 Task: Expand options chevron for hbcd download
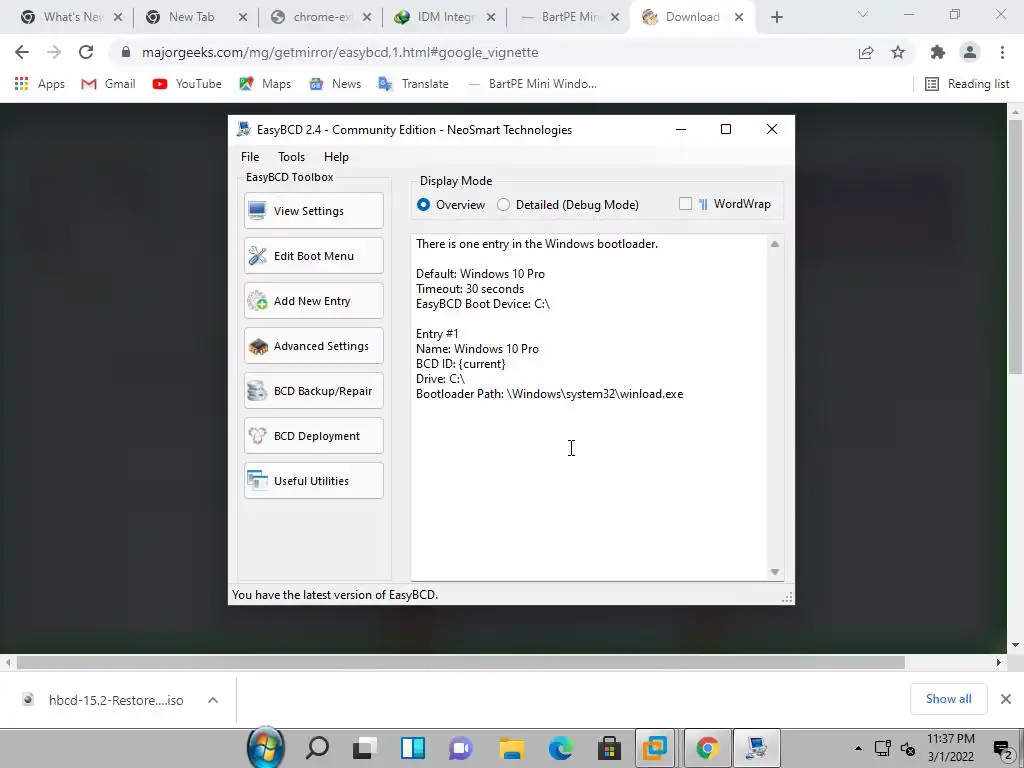213,700
